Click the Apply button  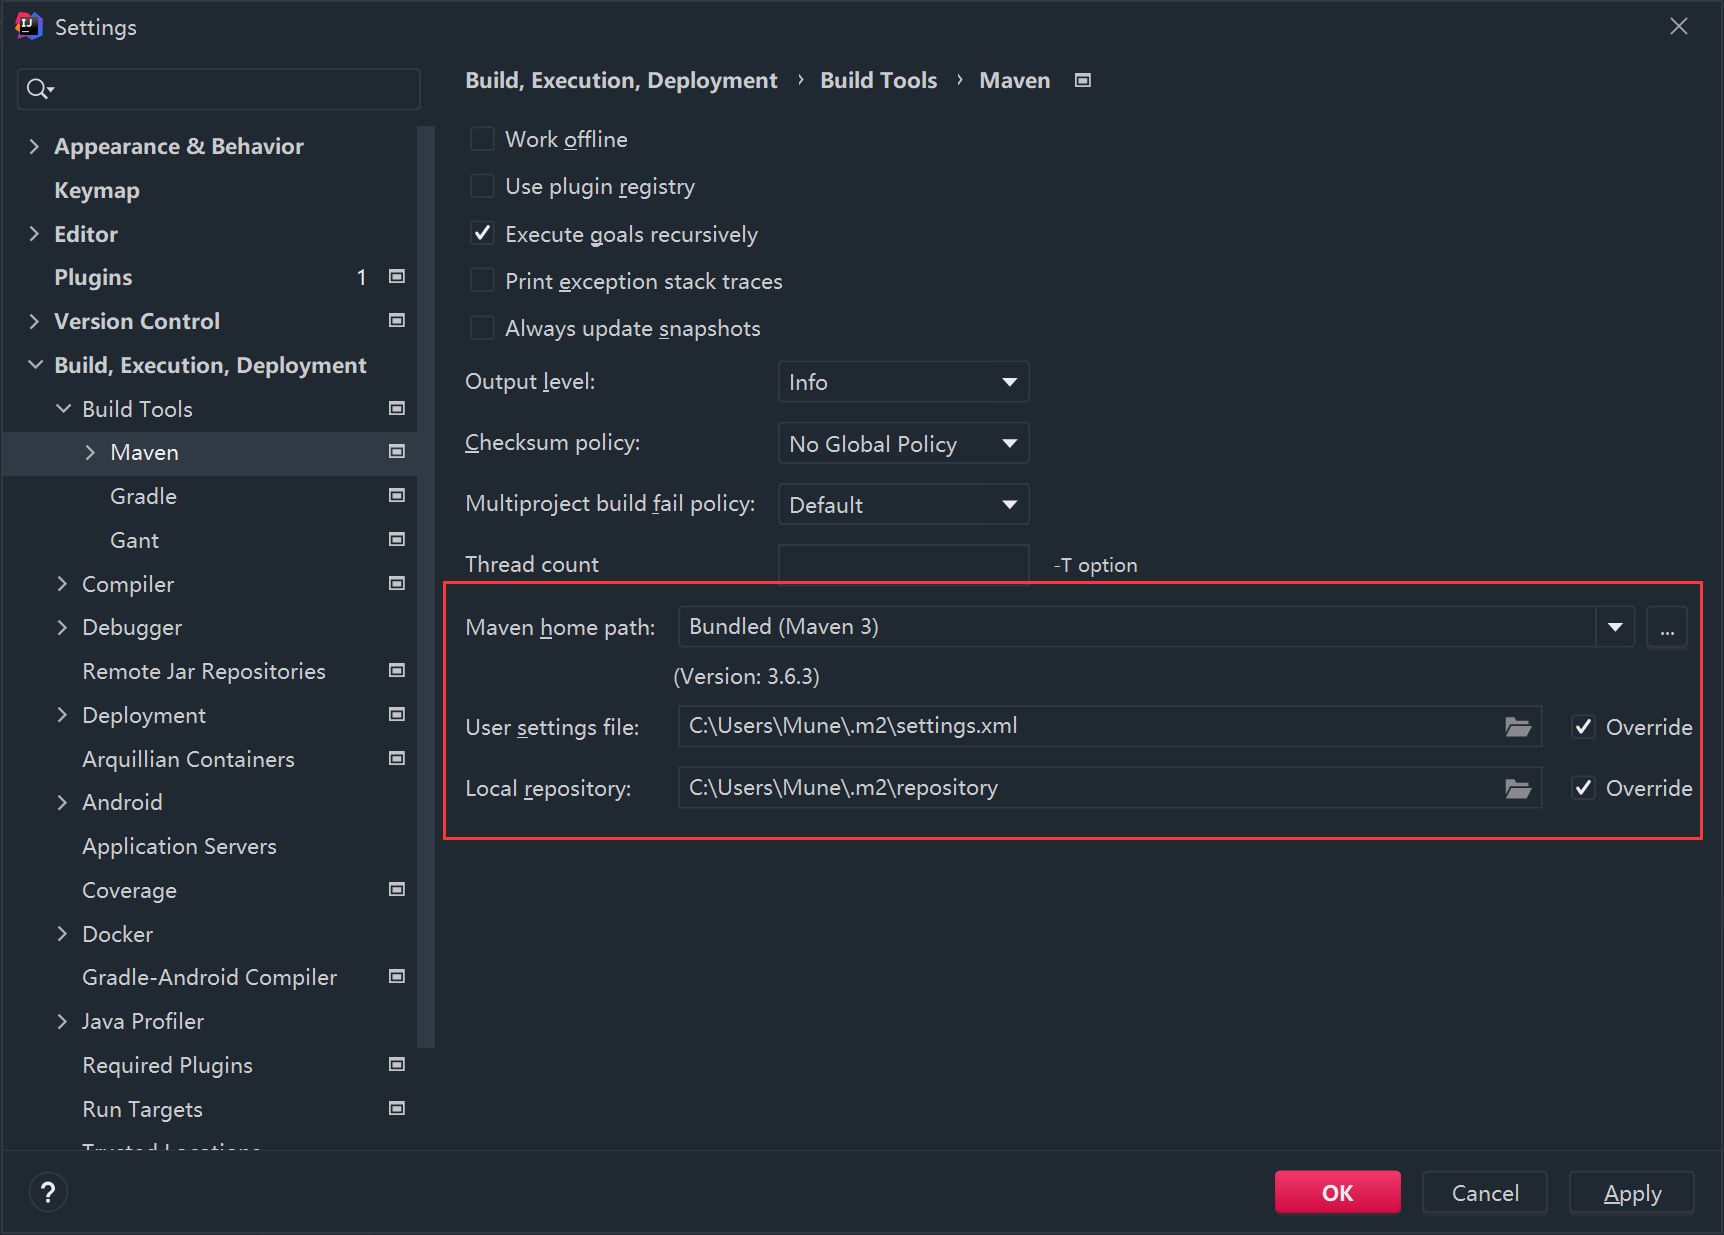tap(1631, 1192)
